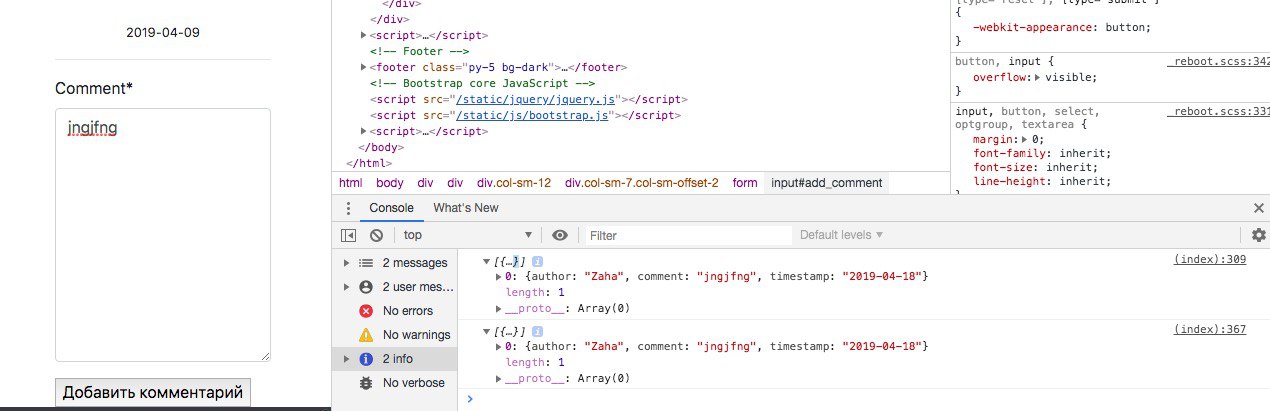The image size is (1270, 411).
Task: Click the Добавить комментарий button
Action: [x=153, y=392]
